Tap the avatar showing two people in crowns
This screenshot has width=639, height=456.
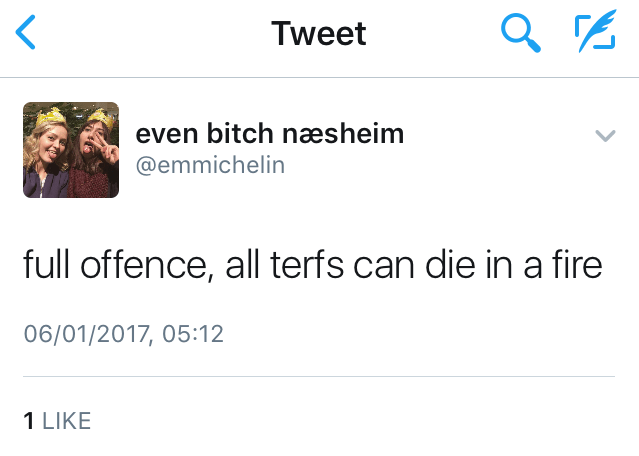click(71, 149)
